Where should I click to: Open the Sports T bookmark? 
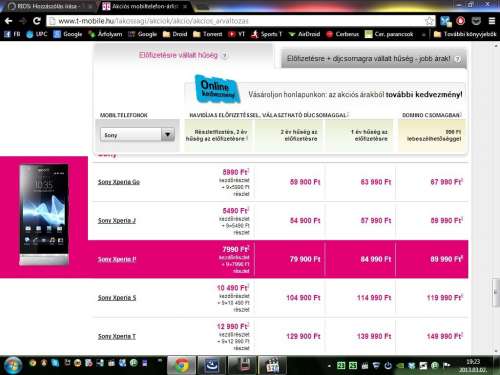click(x=267, y=34)
